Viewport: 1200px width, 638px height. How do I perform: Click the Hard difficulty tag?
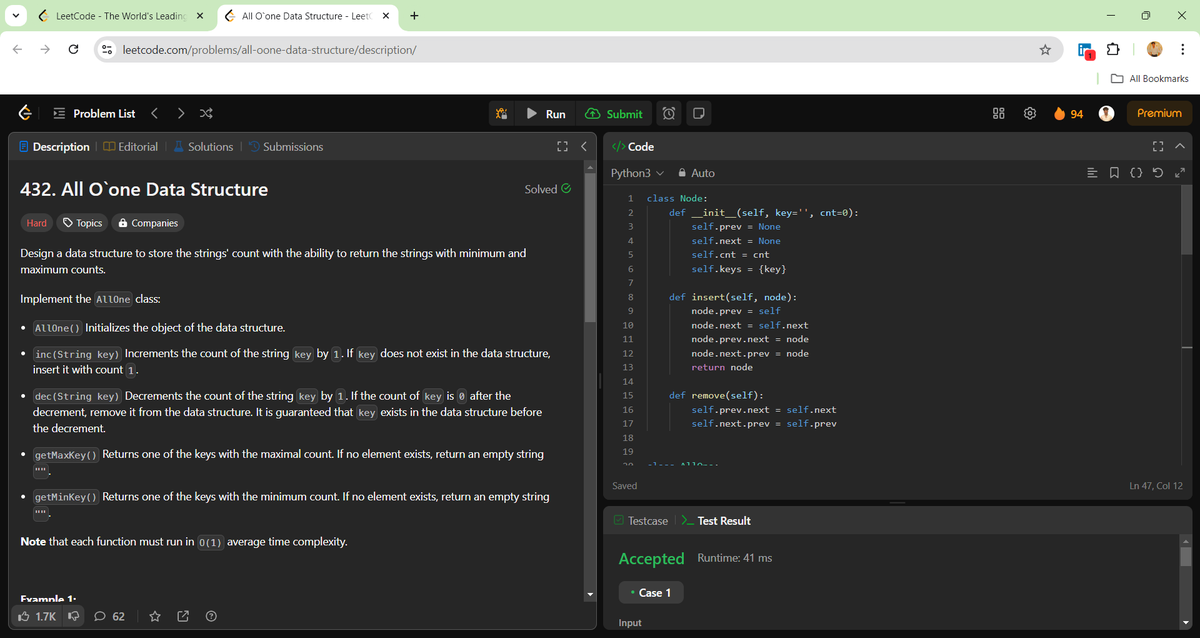pos(37,223)
